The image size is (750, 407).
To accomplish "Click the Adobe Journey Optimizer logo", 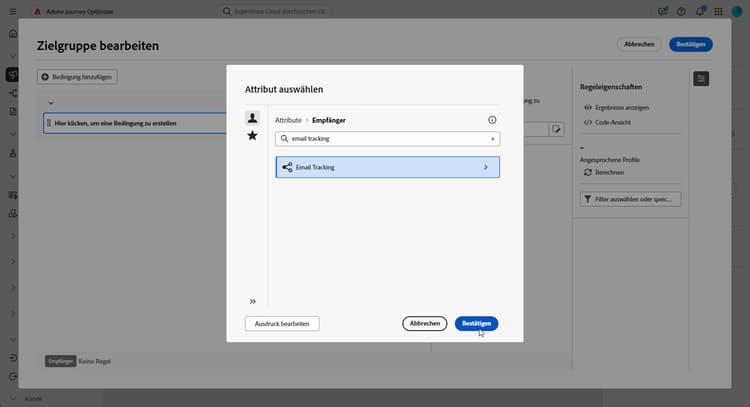I will coord(37,11).
